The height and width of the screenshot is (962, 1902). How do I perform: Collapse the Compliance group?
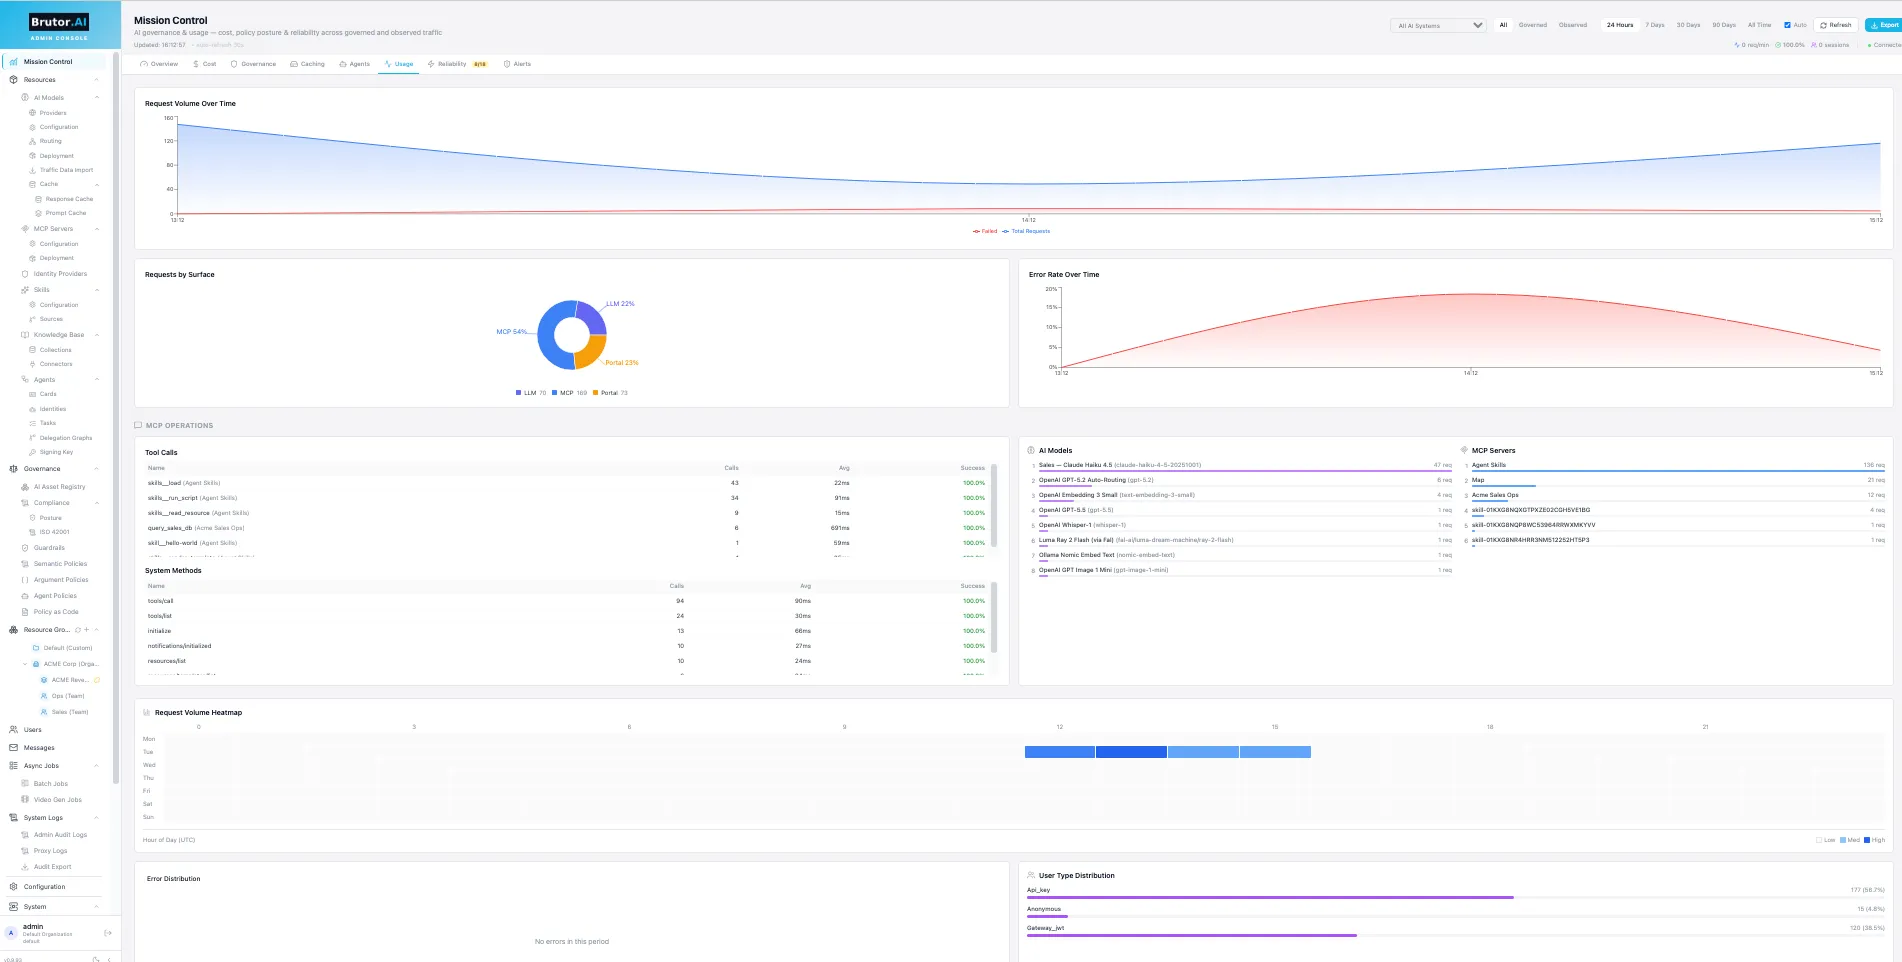97,503
